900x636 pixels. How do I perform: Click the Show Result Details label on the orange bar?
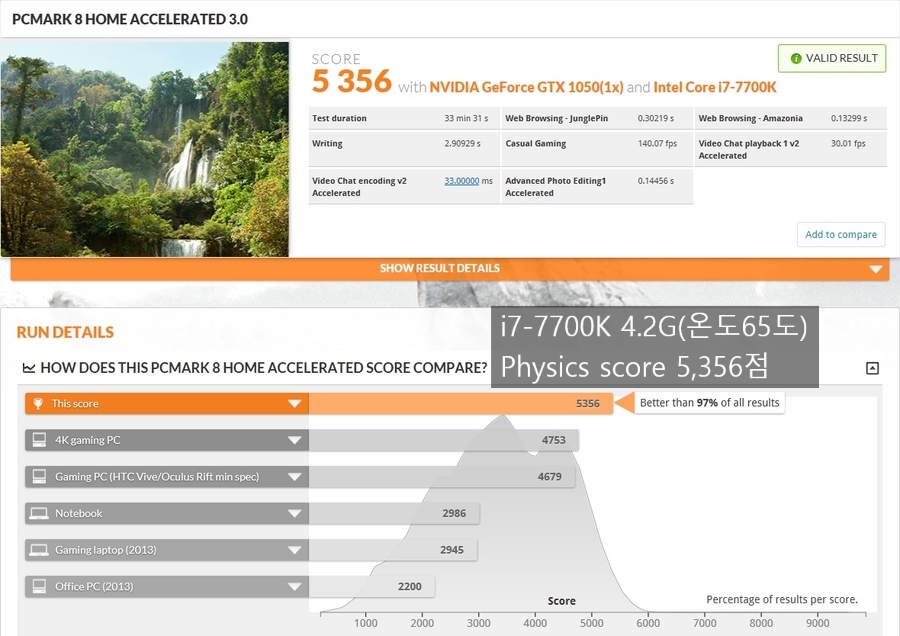(440, 268)
